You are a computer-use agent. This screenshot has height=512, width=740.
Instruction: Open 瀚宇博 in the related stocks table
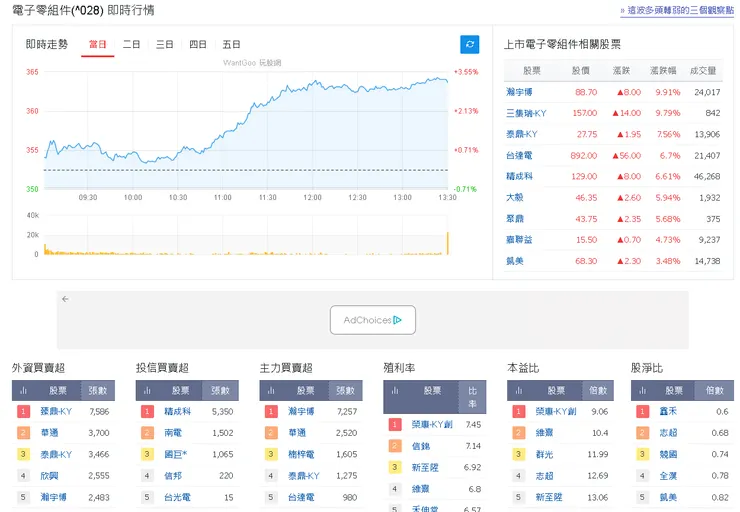[x=519, y=92]
